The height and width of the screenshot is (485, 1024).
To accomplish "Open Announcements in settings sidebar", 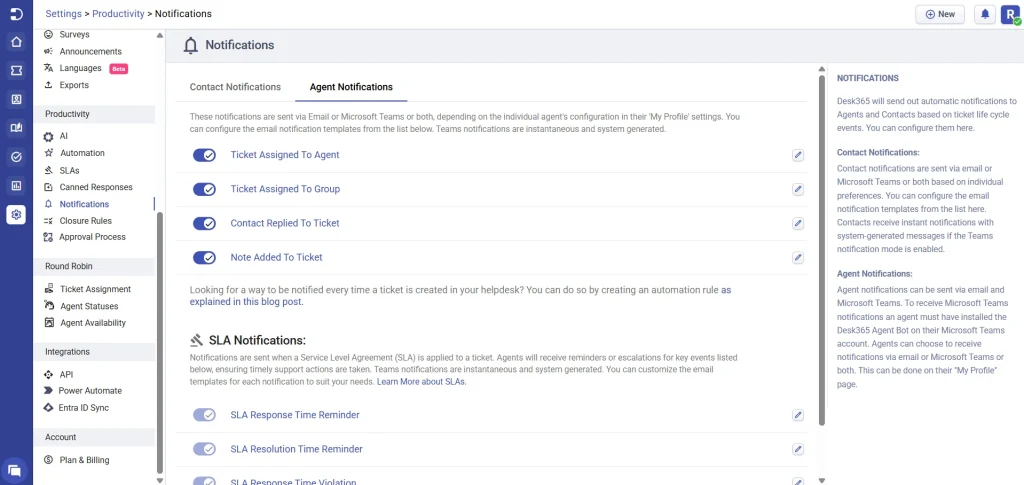I will (90, 52).
